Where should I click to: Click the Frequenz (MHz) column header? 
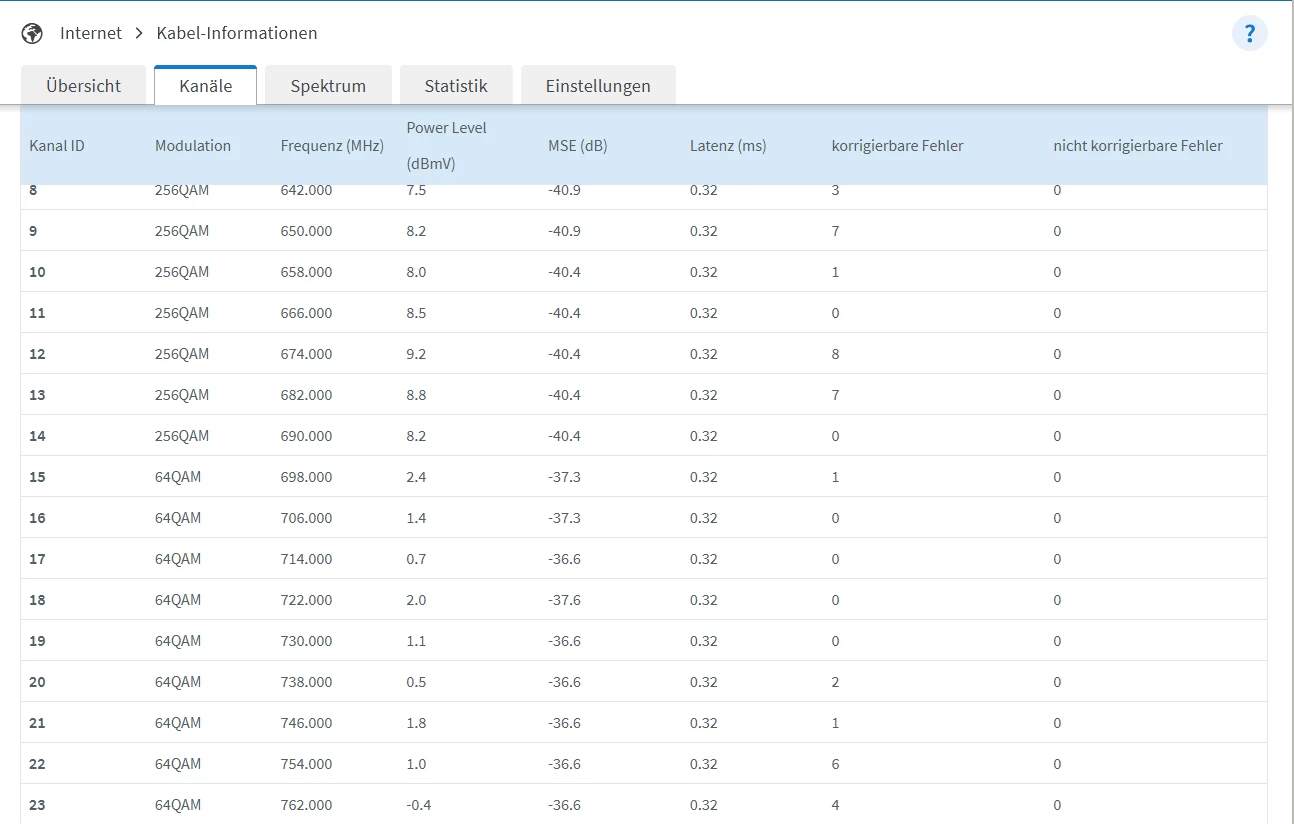(x=332, y=146)
